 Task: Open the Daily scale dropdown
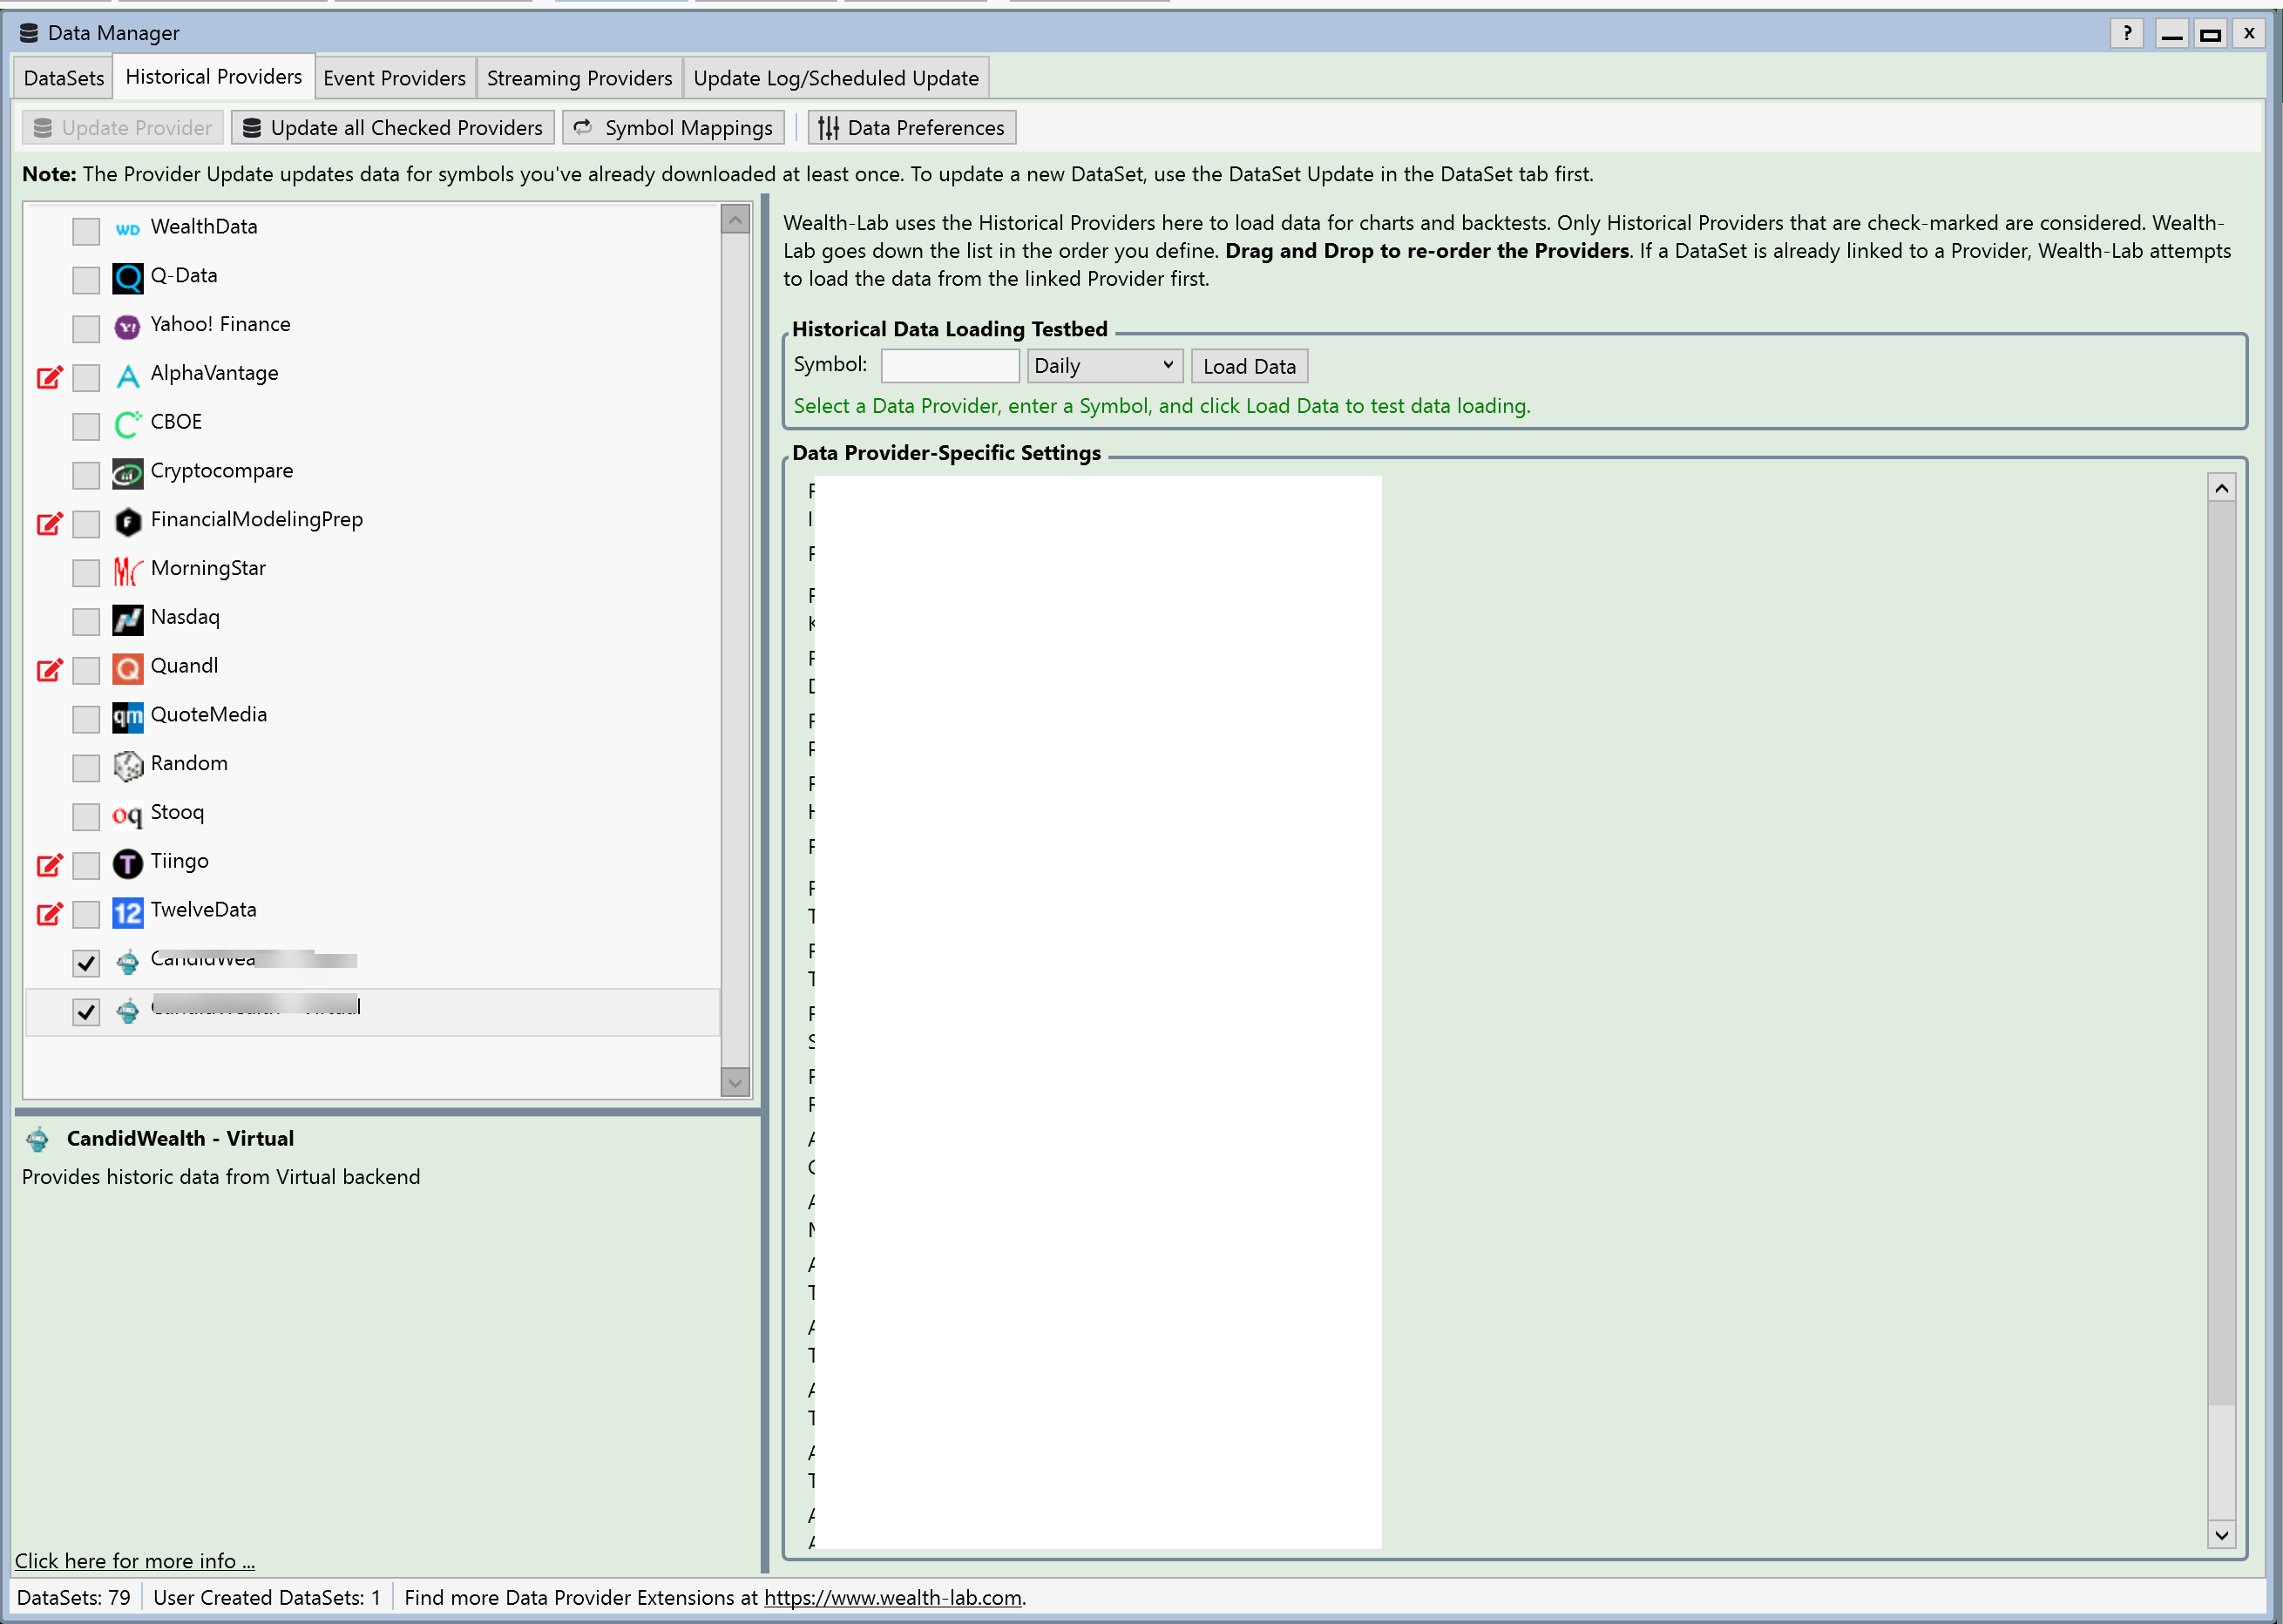coord(1104,366)
